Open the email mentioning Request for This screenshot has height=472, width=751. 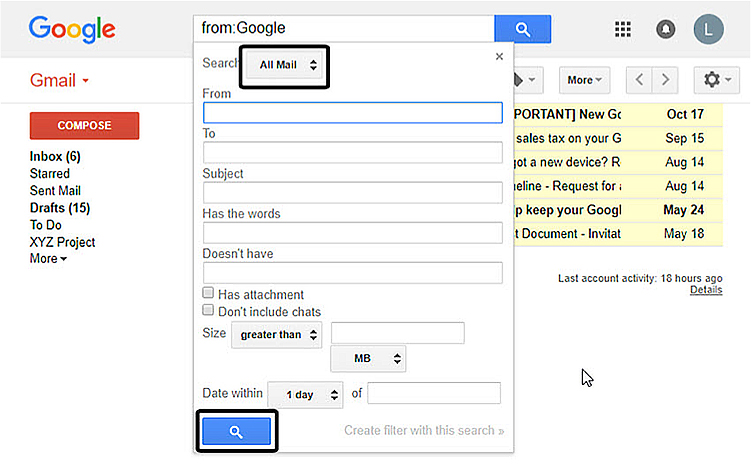point(618,186)
